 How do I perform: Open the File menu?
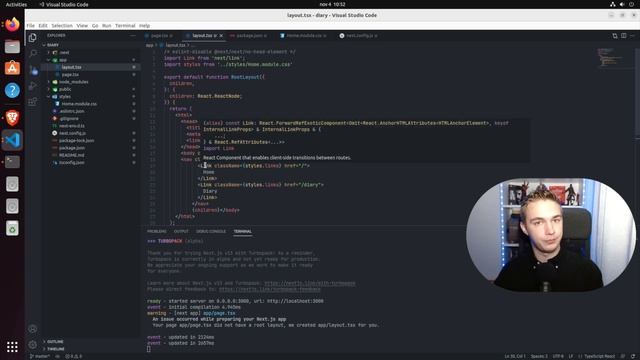point(31,26)
